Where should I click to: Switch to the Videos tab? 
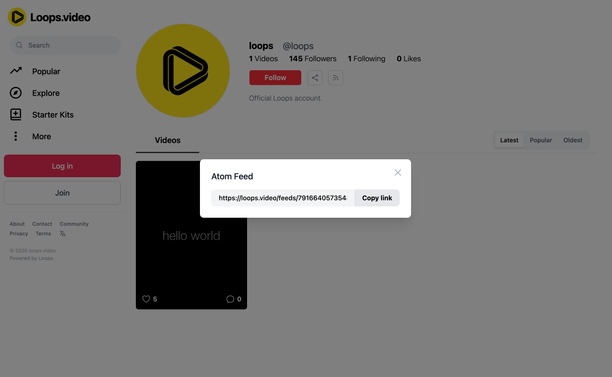[167, 140]
